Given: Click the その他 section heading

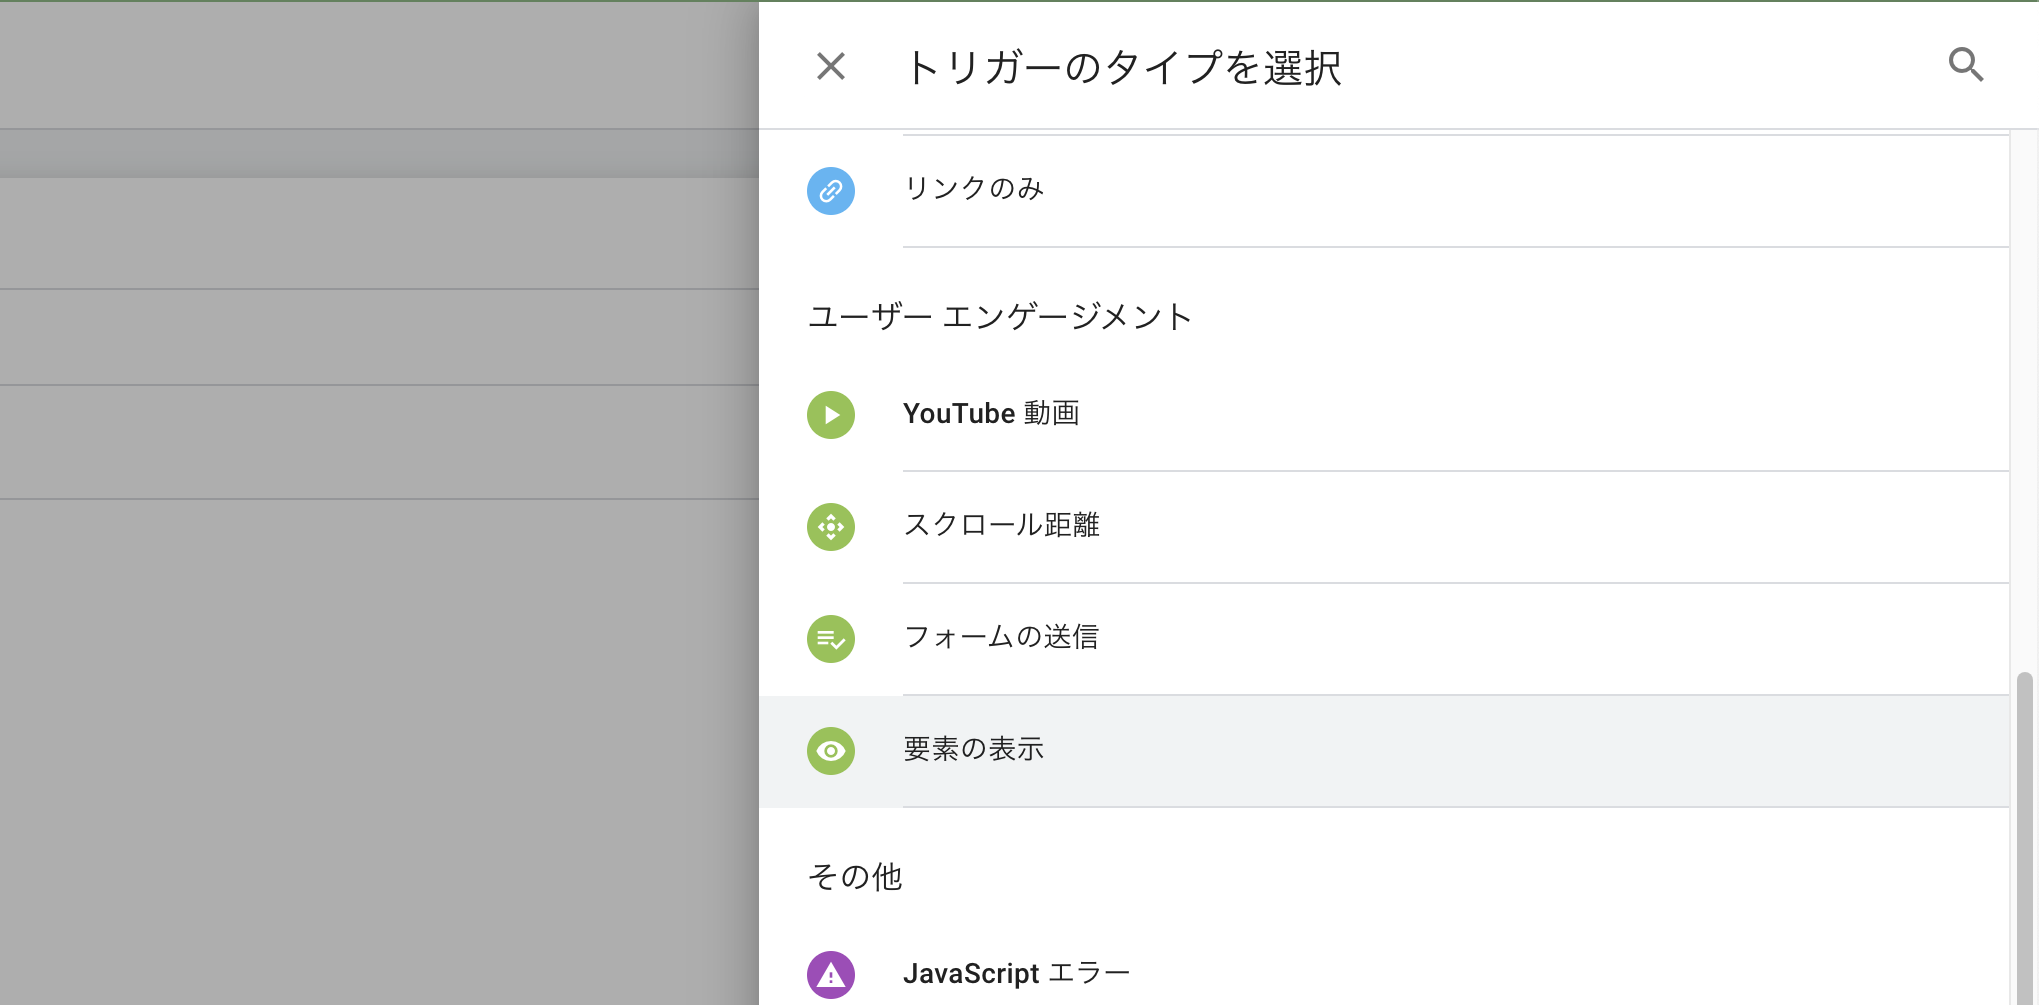Looking at the screenshot, I should [855, 877].
